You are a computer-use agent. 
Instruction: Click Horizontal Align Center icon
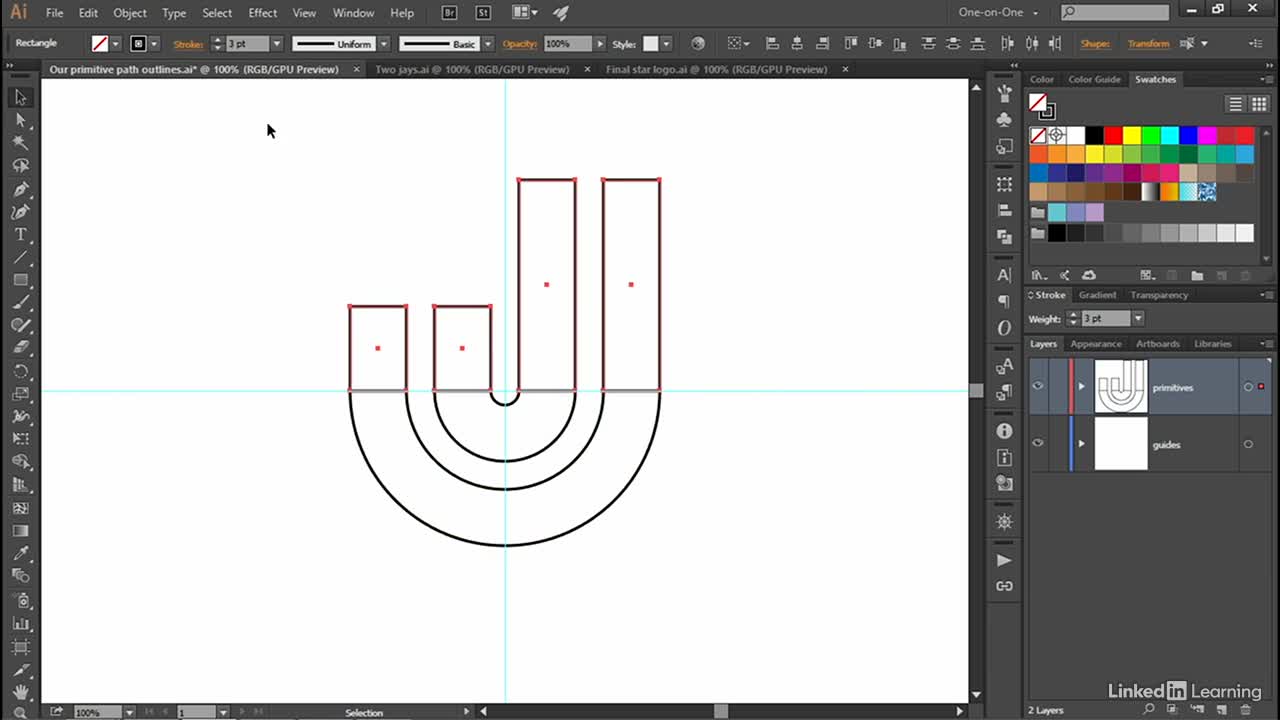[797, 44]
